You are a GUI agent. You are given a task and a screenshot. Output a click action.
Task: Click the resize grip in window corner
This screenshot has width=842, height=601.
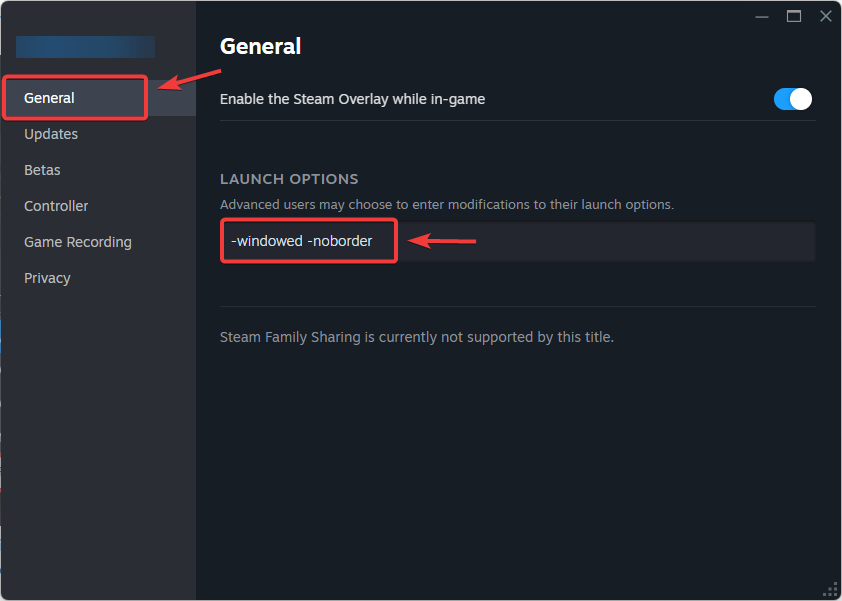tap(830, 589)
